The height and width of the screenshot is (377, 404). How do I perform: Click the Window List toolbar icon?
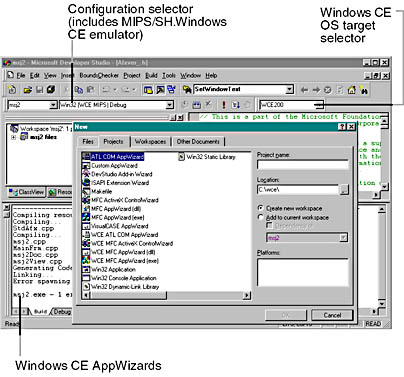172,90
